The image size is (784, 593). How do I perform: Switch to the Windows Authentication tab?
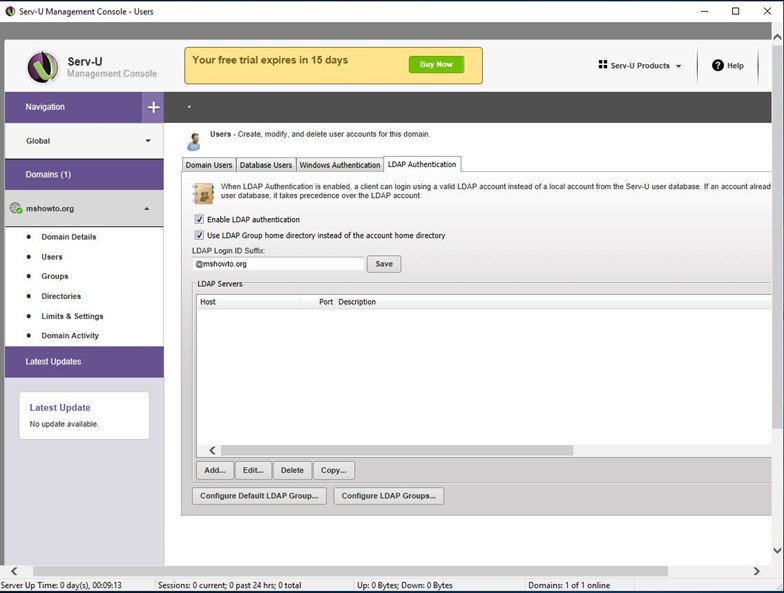(x=340, y=165)
